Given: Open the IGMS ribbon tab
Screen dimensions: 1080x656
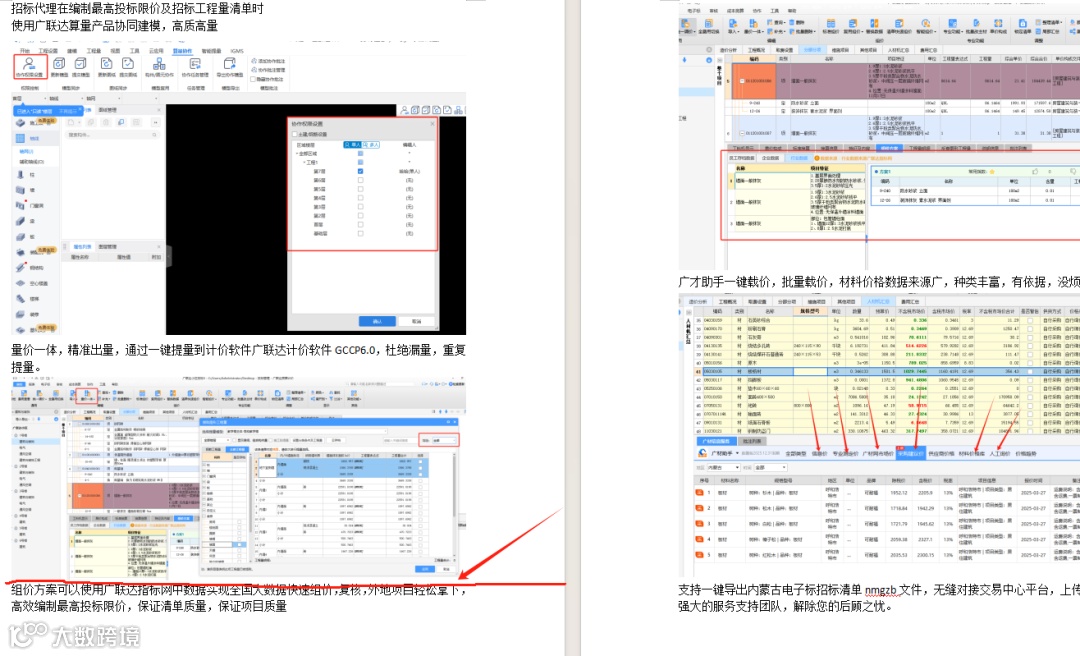Looking at the screenshot, I should [237, 51].
